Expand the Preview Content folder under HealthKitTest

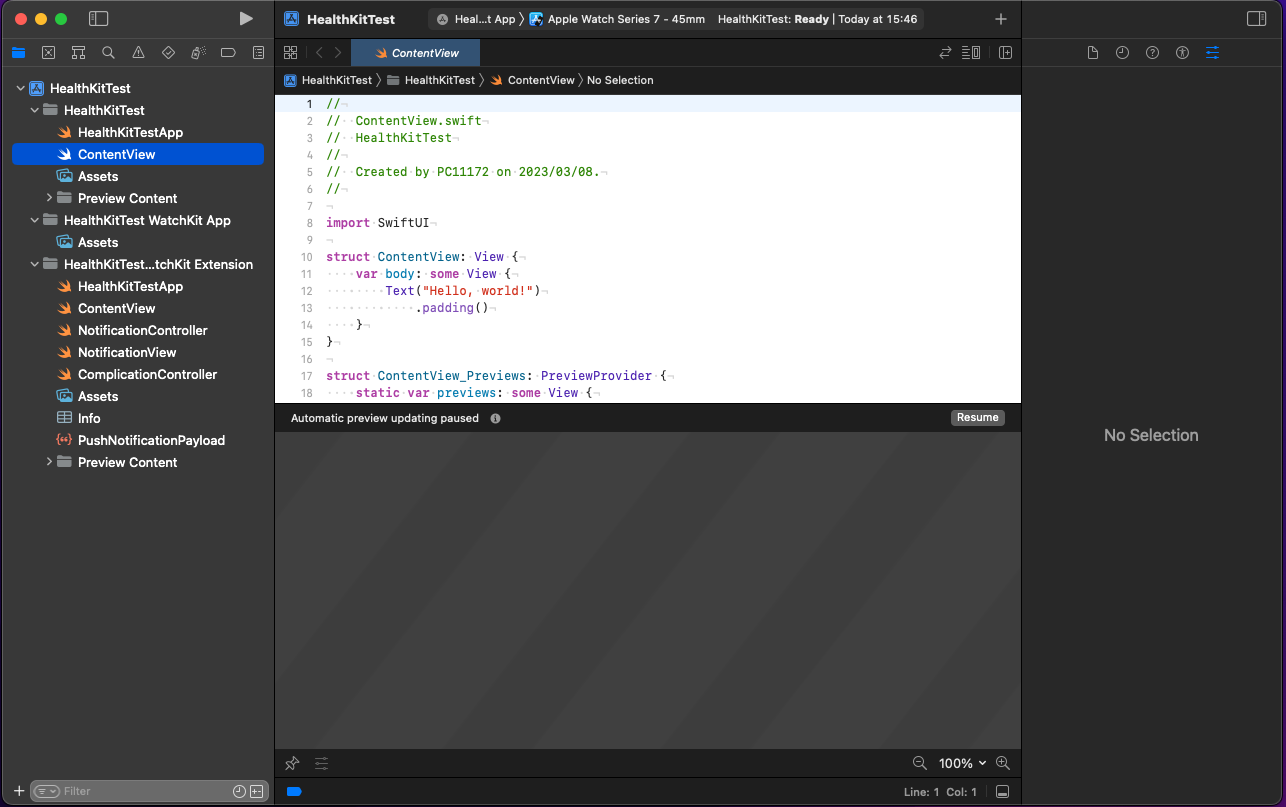[49, 198]
